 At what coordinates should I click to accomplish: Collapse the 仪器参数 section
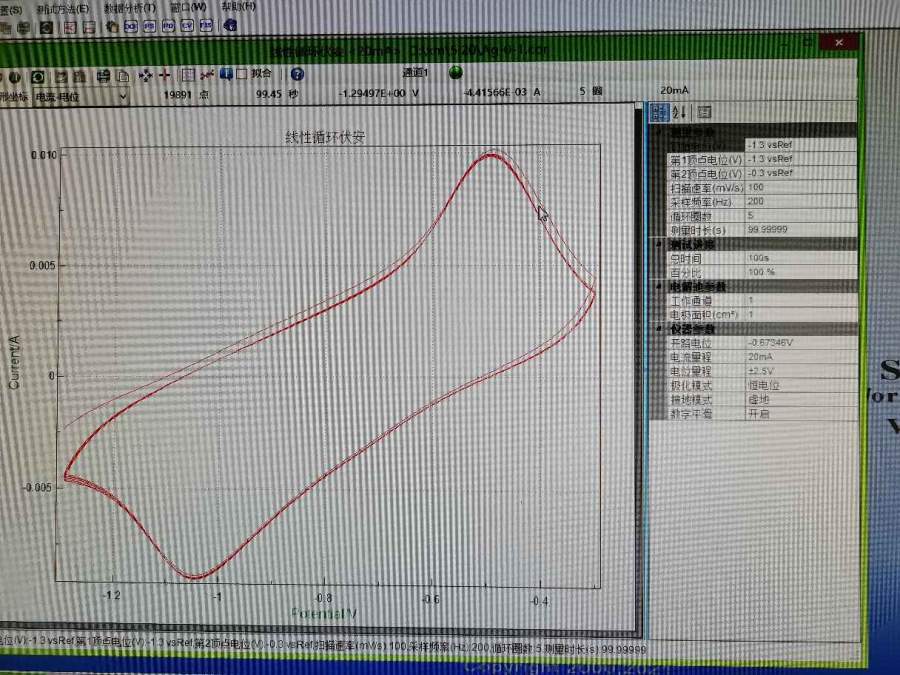pyautogui.click(x=658, y=328)
